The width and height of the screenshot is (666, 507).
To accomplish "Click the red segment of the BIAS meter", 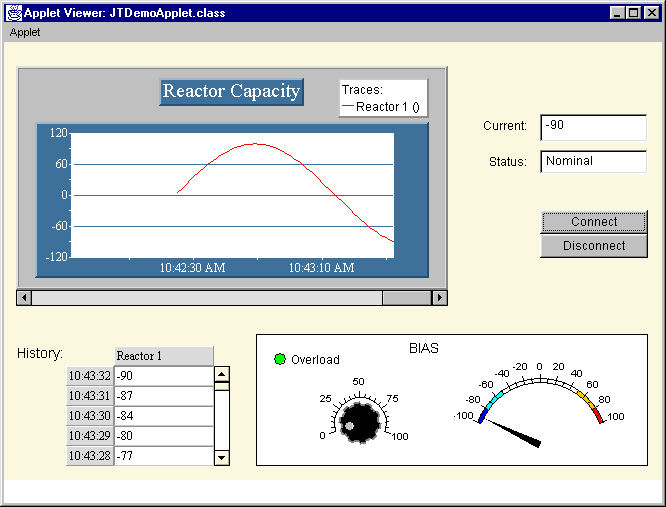I will click(598, 415).
